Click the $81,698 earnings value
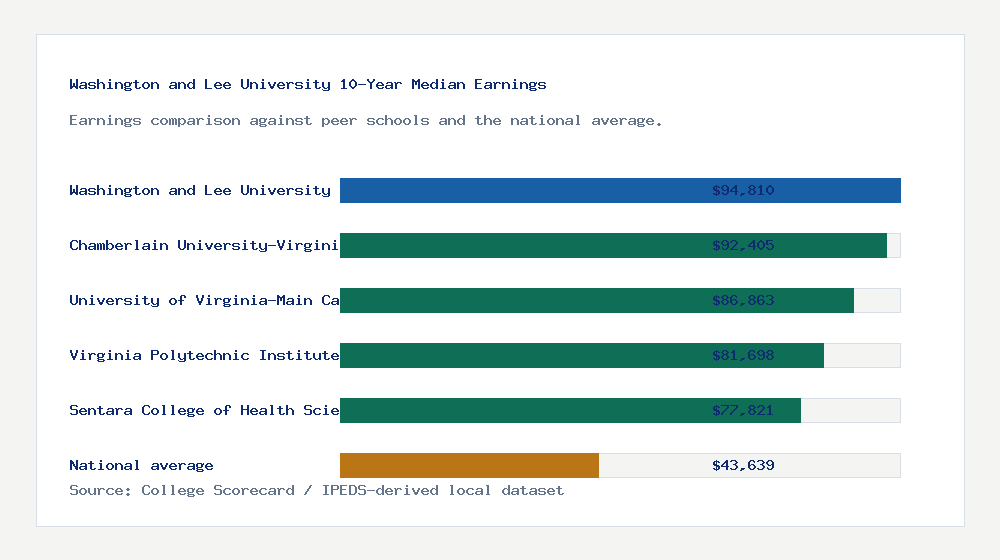Viewport: 1000px width, 560px height. tap(743, 355)
